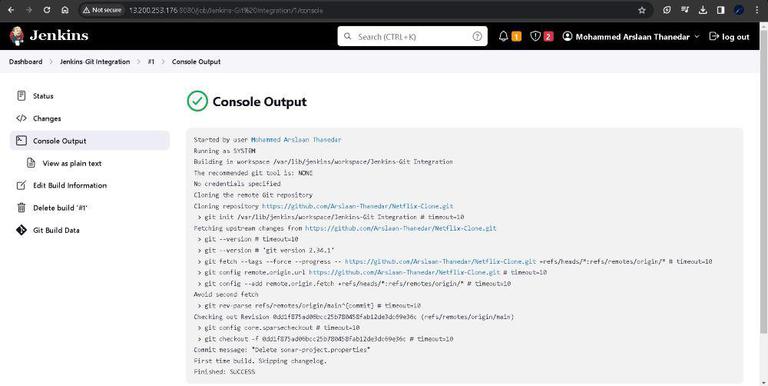Image resolution: width=768 pixels, height=386 pixels.
Task: Click 'Running as SYSTEM' line
Action: click(224, 151)
